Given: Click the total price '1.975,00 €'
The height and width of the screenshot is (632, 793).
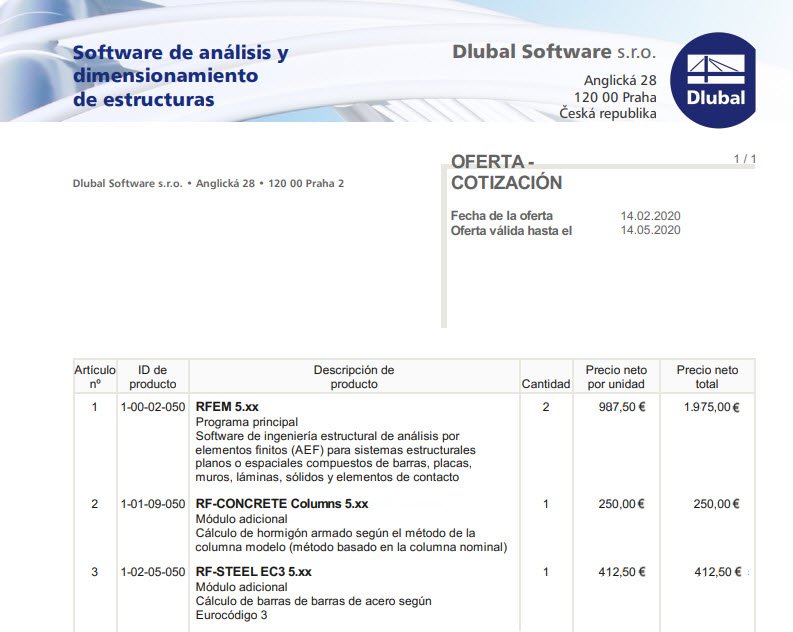Looking at the screenshot, I should 712,408.
